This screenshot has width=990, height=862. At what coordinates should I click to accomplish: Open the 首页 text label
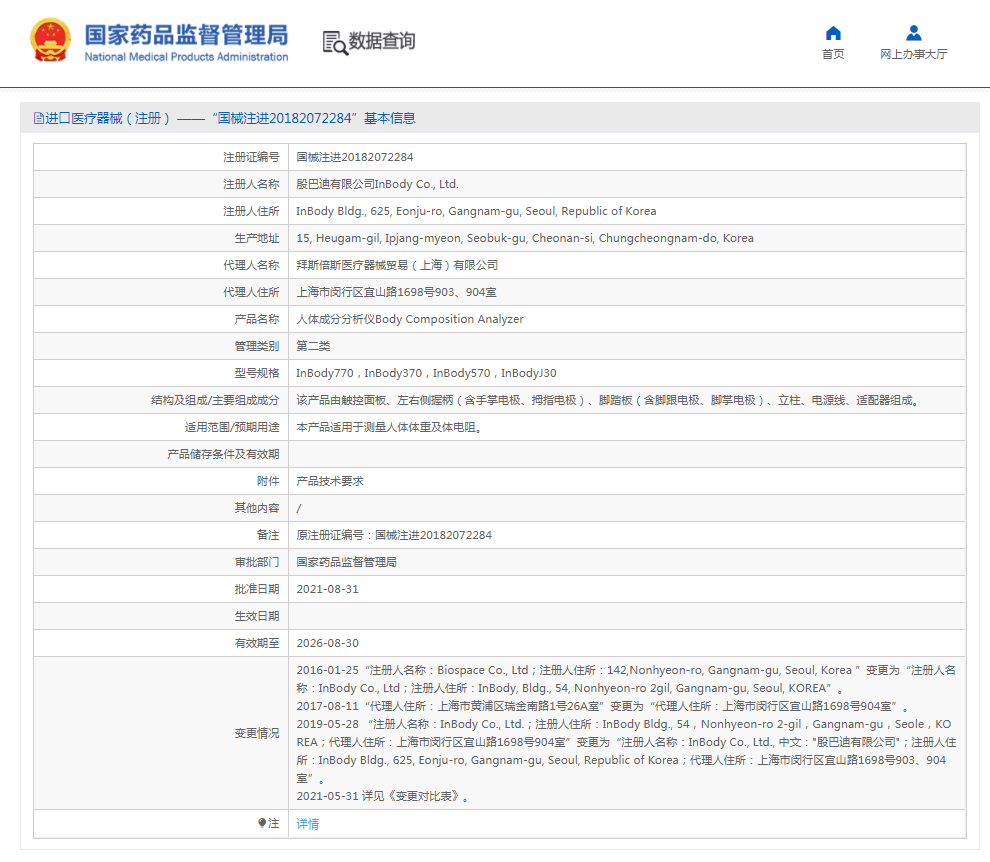tap(833, 54)
